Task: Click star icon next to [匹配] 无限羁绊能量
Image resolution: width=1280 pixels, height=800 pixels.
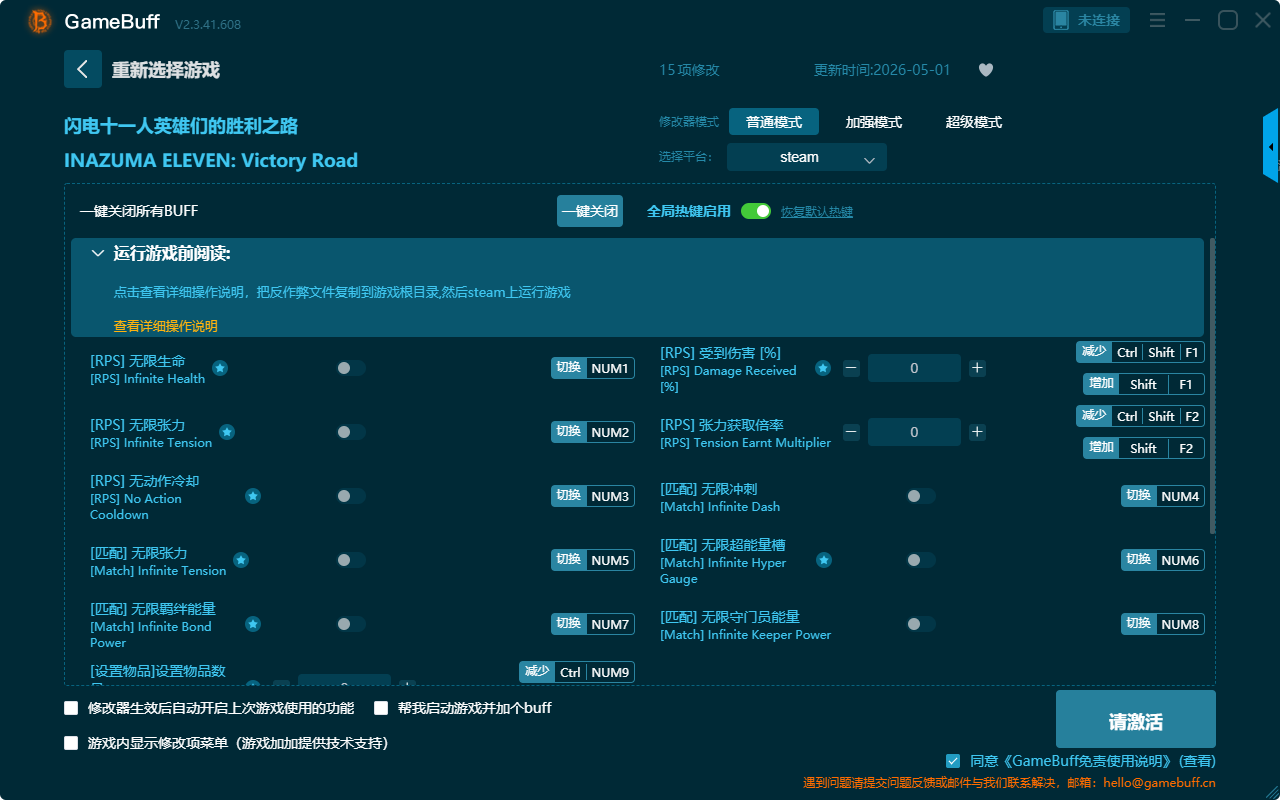Action: 253,624
